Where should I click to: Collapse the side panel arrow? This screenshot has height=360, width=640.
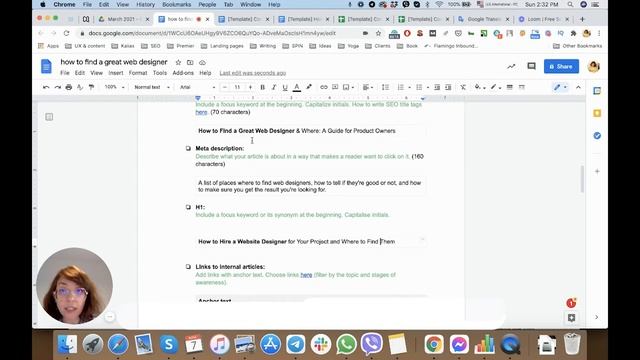pos(597,317)
